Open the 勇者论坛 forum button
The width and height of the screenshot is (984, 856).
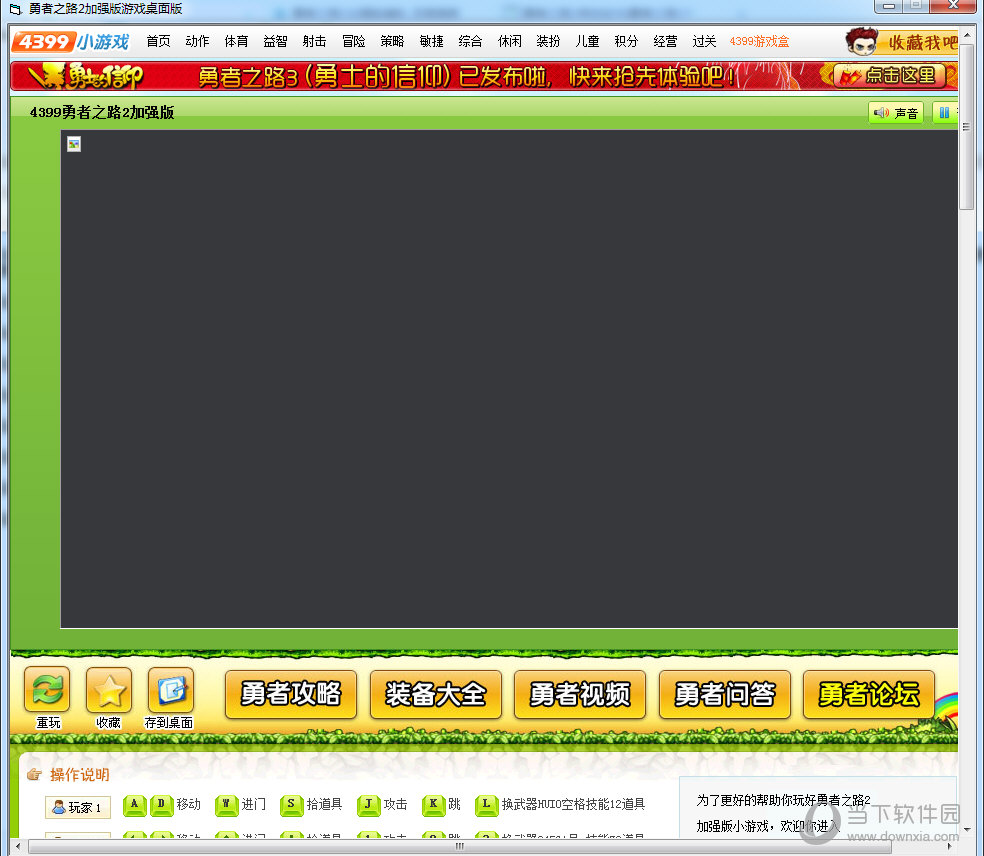869,694
